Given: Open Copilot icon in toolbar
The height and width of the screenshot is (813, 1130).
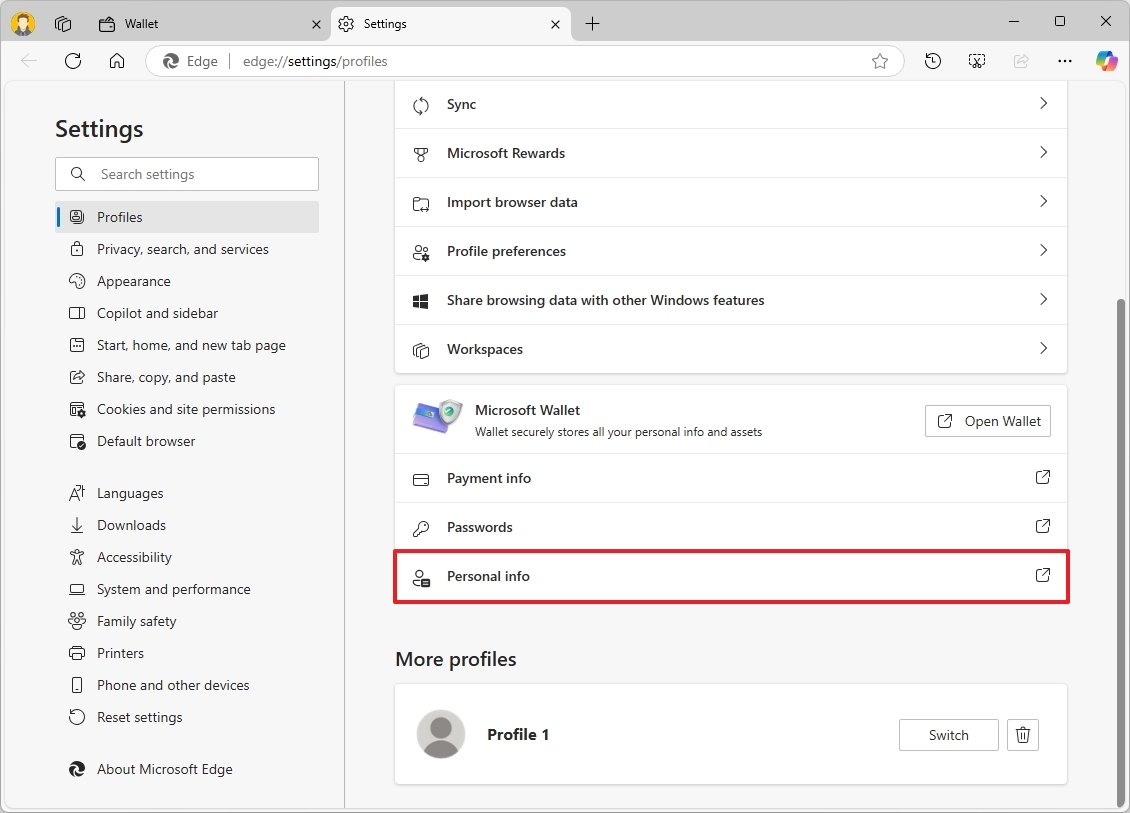Looking at the screenshot, I should [x=1106, y=61].
